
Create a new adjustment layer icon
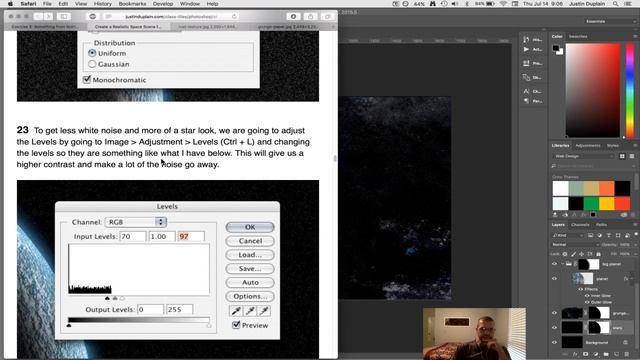[596, 354]
